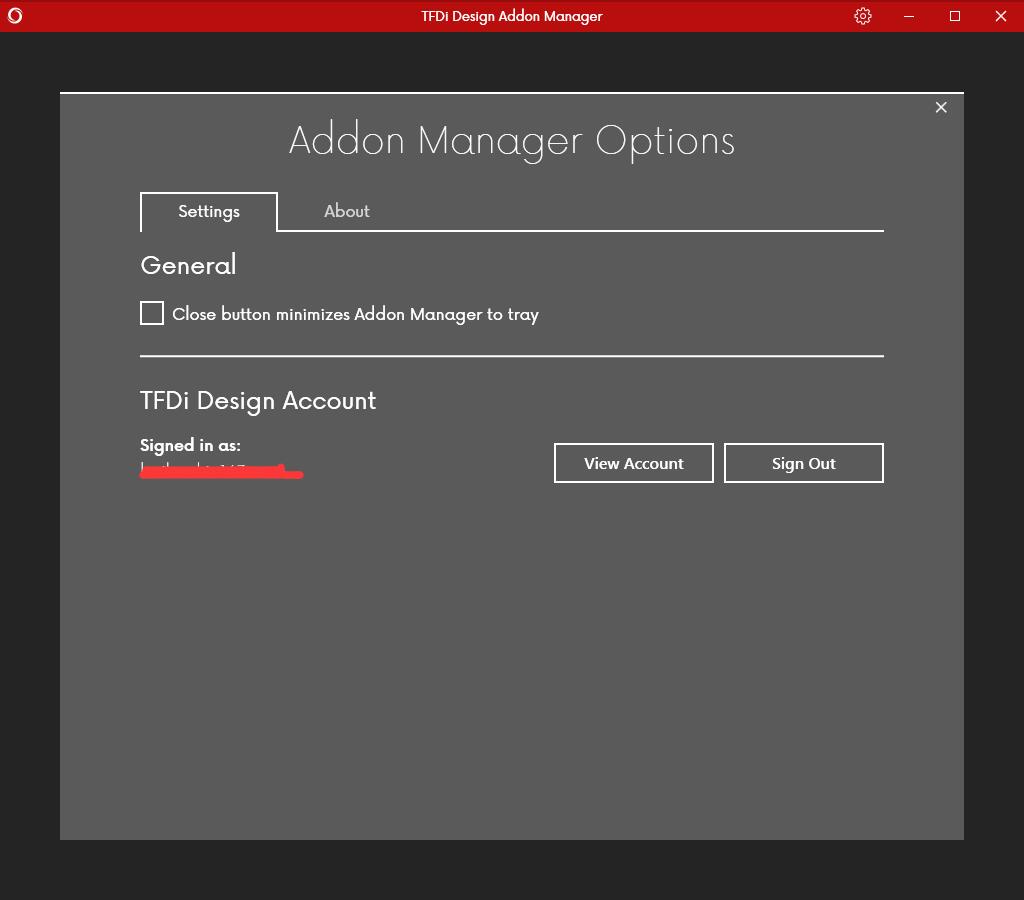
Task: Sign out of the TFDi Design account
Action: (803, 463)
